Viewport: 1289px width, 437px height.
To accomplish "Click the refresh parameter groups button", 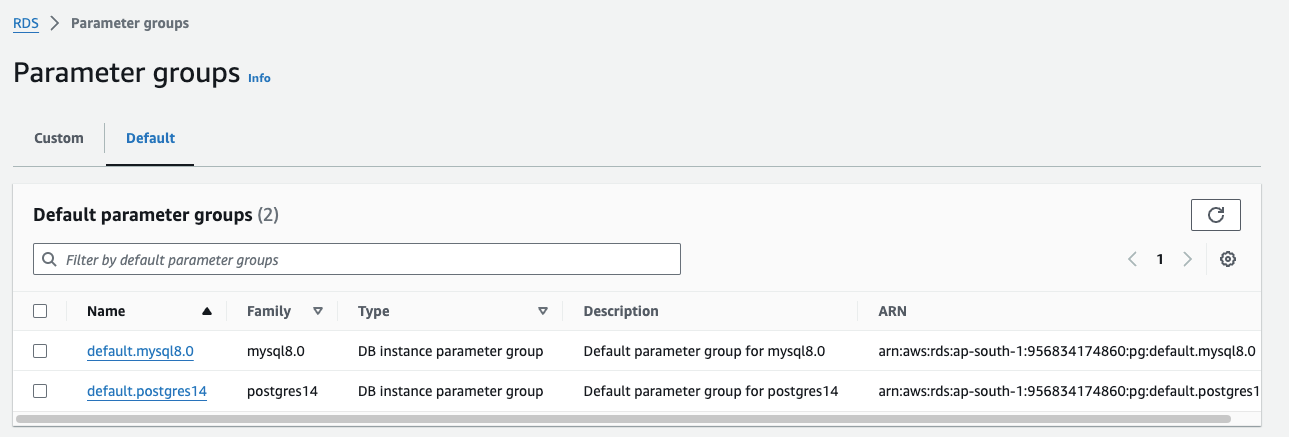I will point(1215,215).
